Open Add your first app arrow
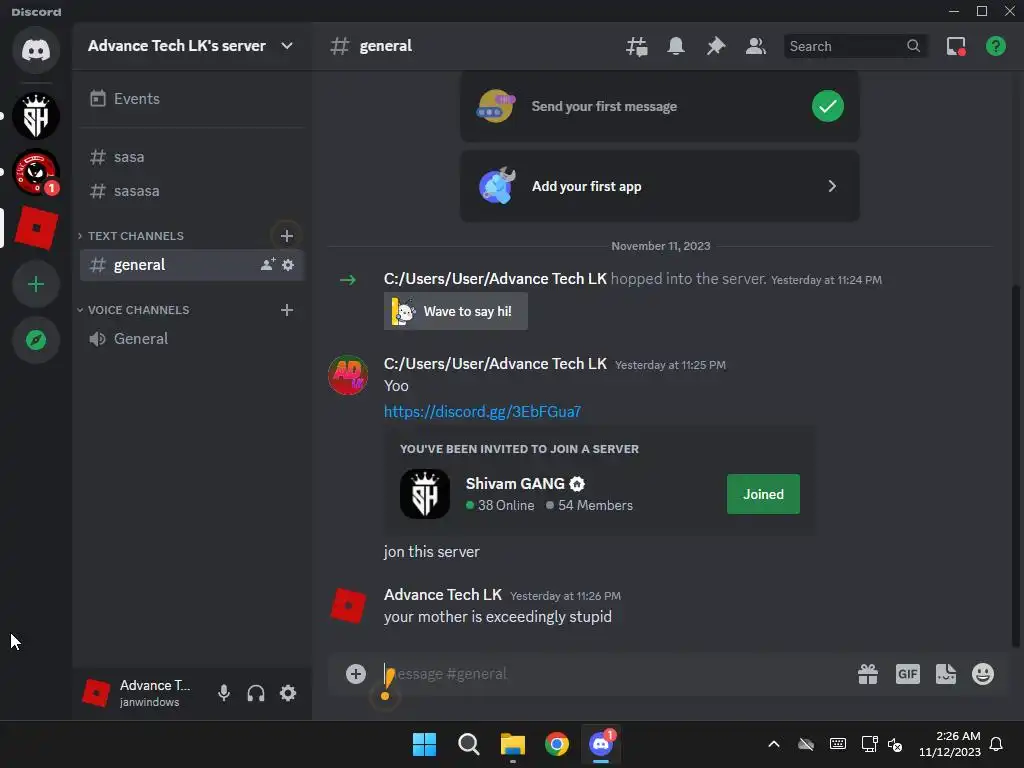 pos(832,186)
